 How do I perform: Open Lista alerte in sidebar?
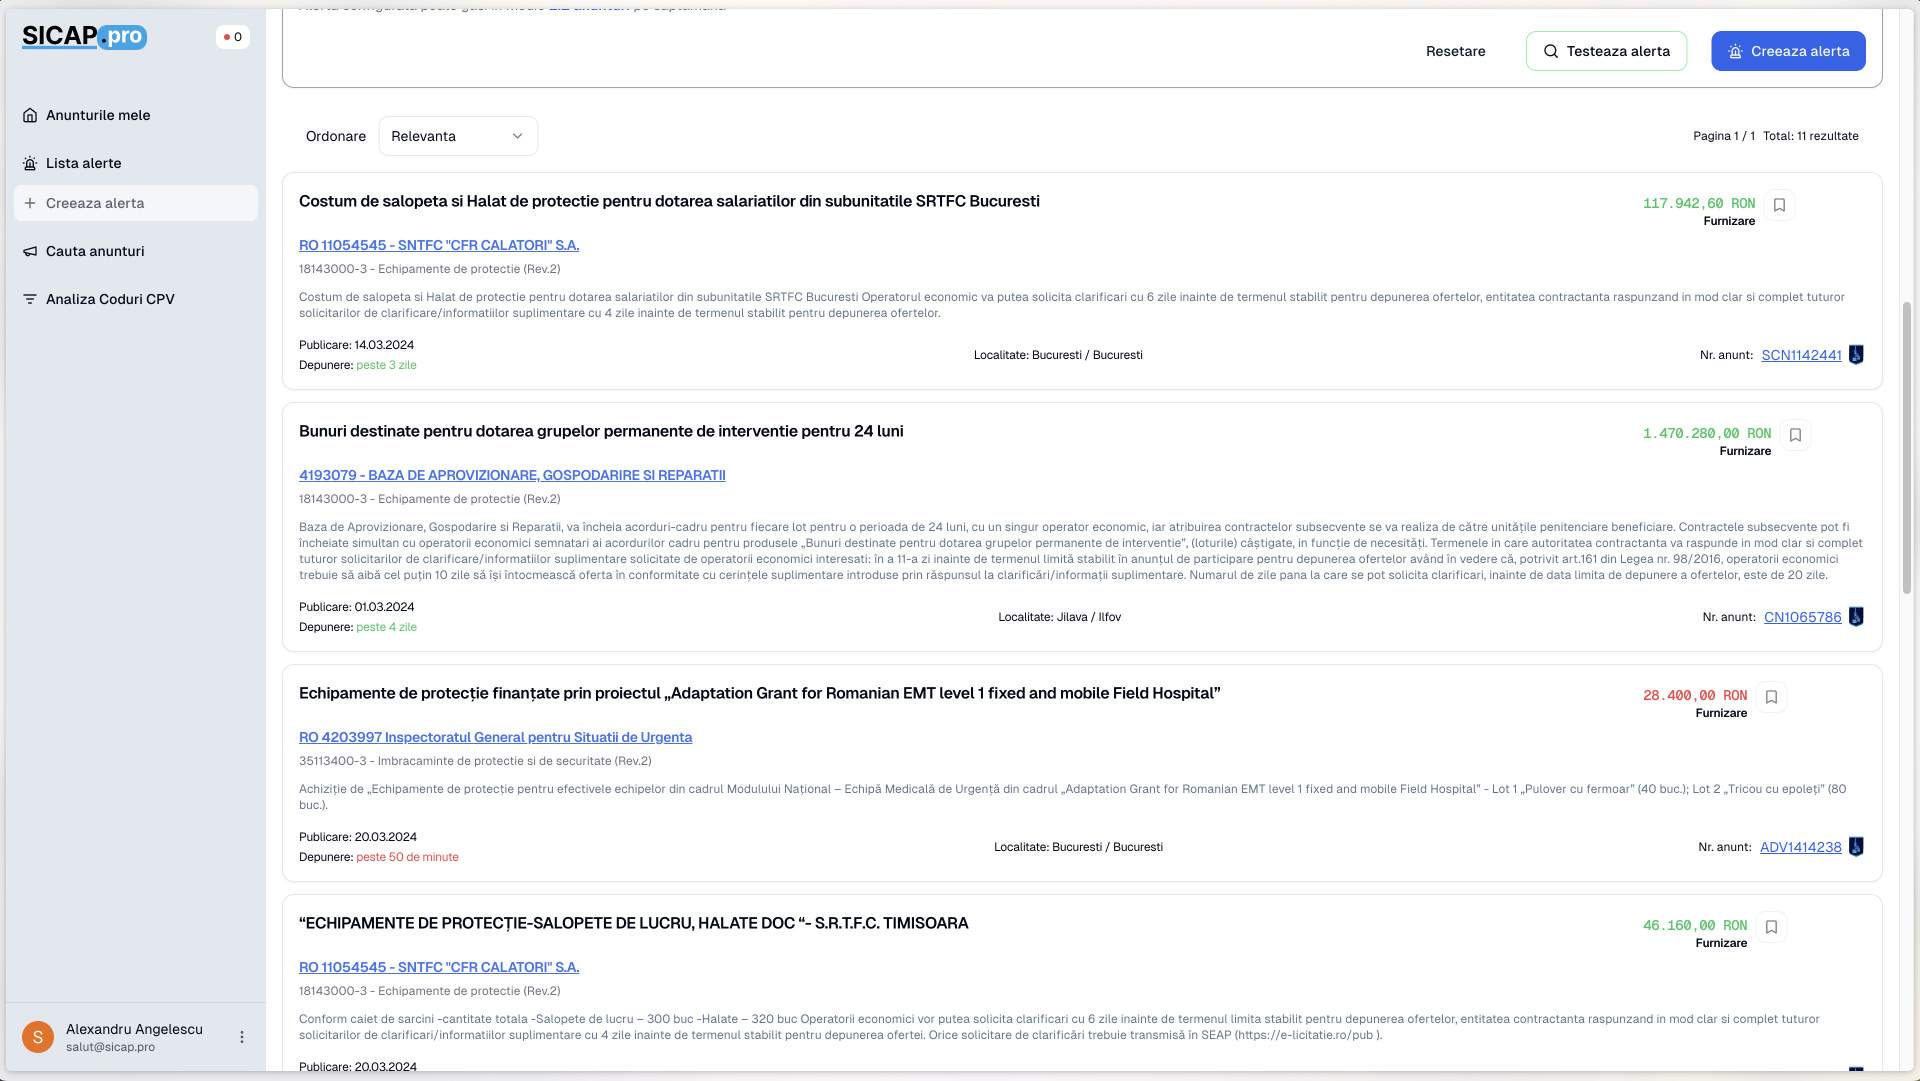(x=136, y=163)
